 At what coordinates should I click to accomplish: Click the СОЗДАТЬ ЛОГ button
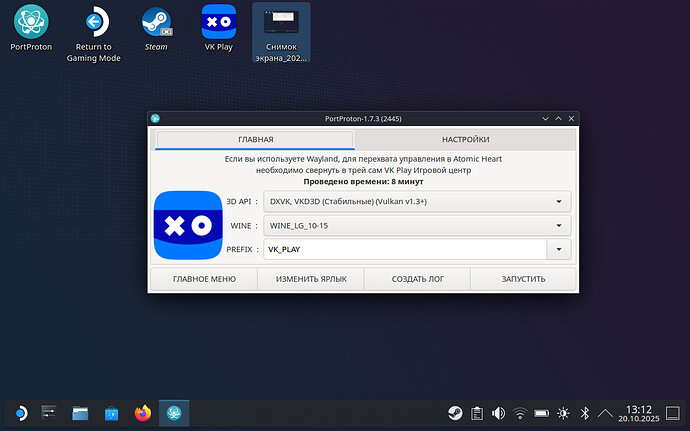tap(417, 280)
